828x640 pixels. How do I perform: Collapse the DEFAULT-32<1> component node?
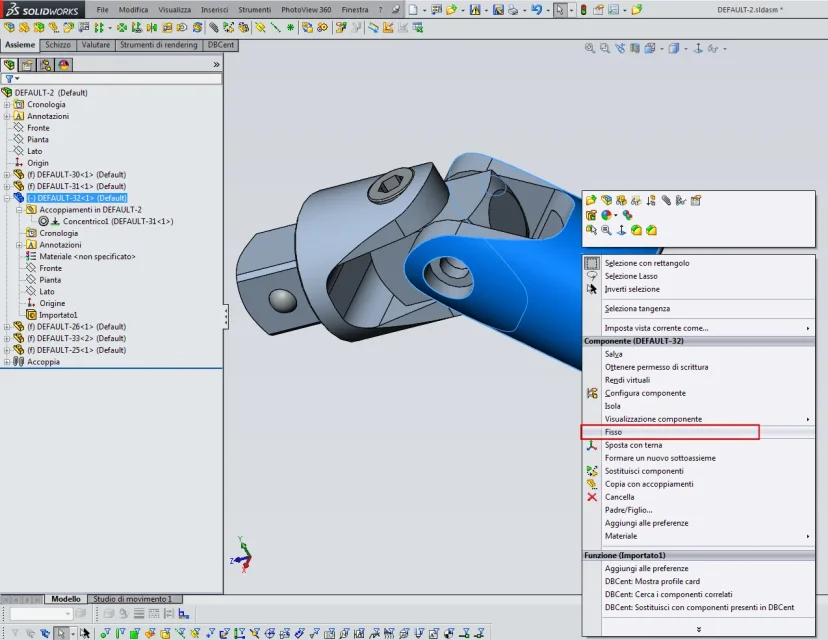(7, 198)
